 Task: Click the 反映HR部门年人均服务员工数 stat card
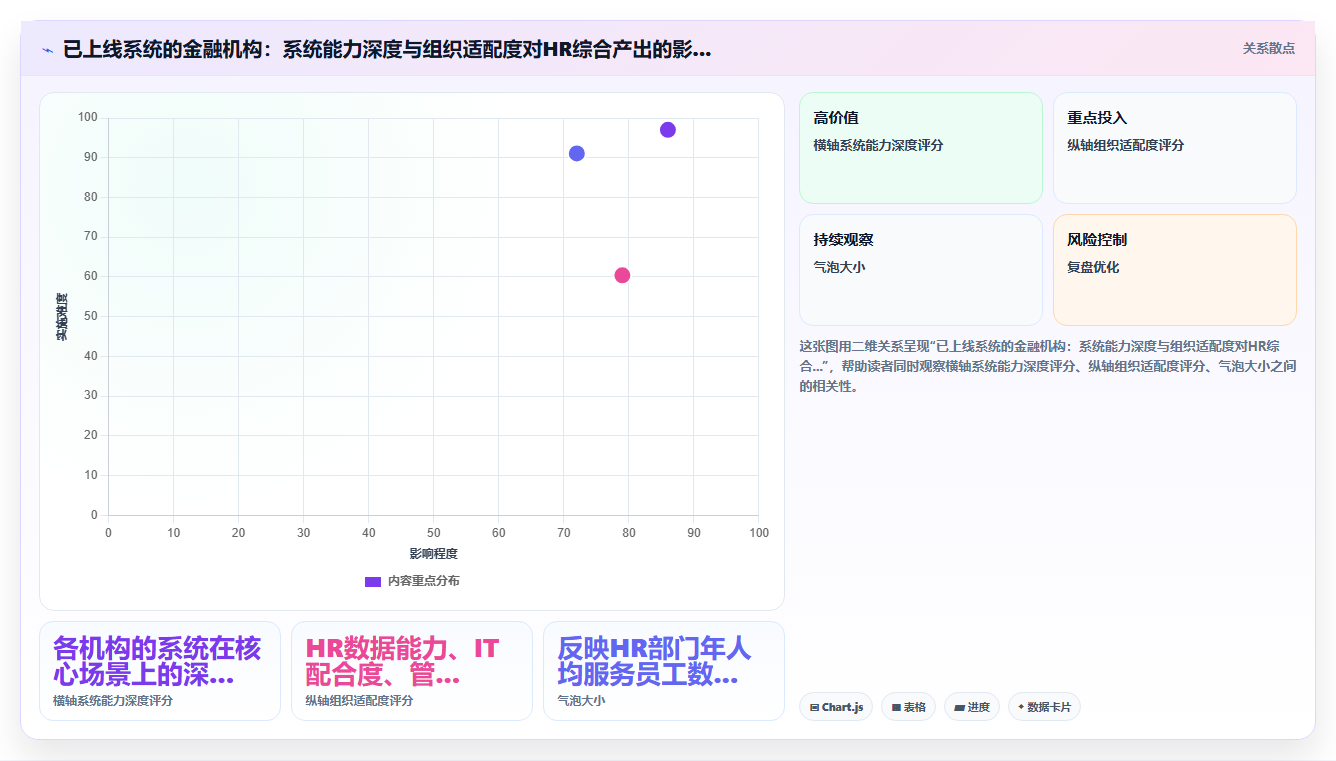[664, 671]
